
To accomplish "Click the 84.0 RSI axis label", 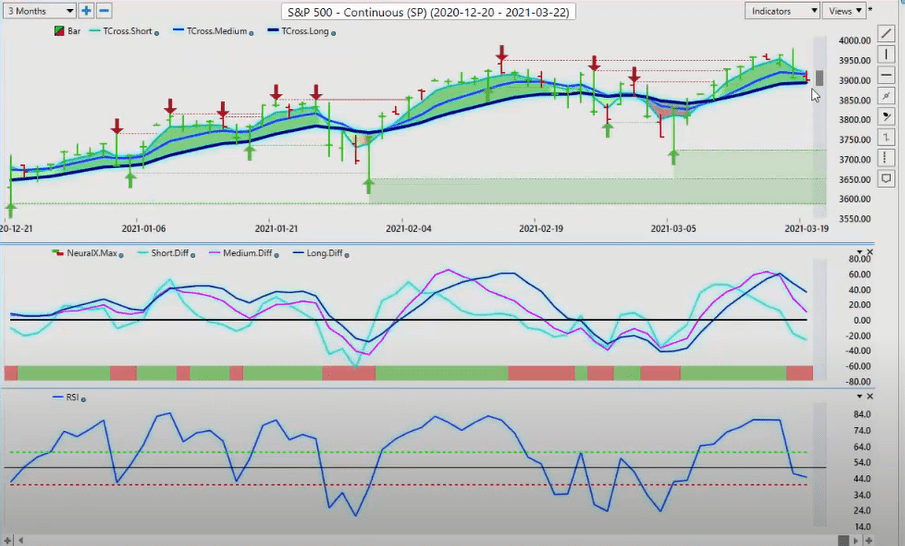I will [x=861, y=414].
